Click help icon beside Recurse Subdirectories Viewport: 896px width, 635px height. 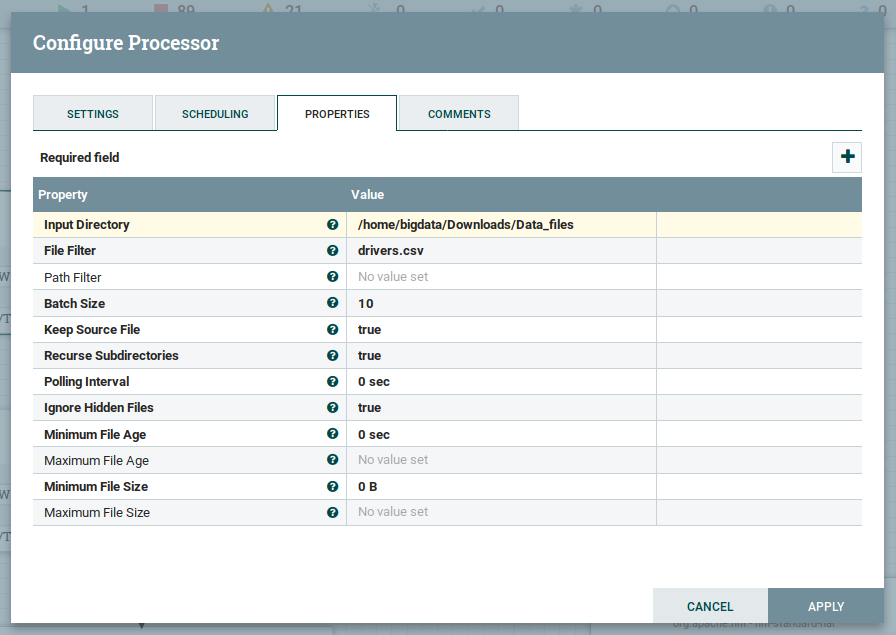333,355
